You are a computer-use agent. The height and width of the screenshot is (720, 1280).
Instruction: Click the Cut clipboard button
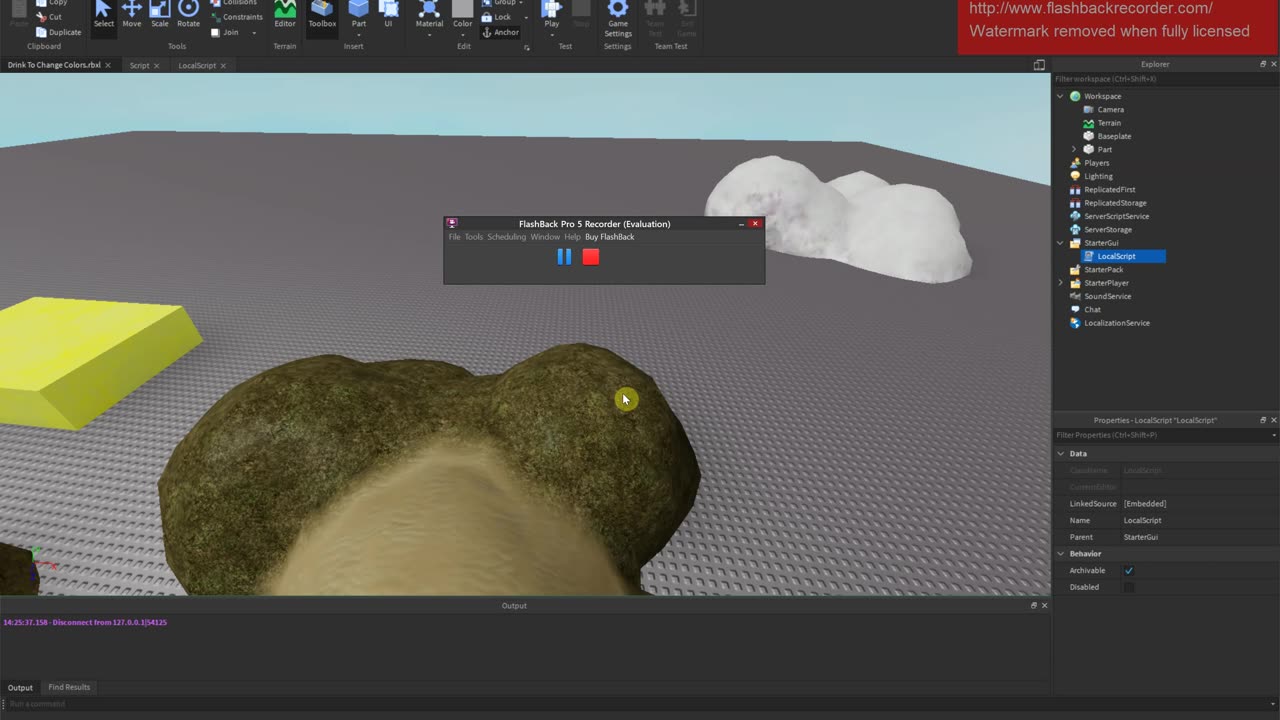[x=48, y=17]
